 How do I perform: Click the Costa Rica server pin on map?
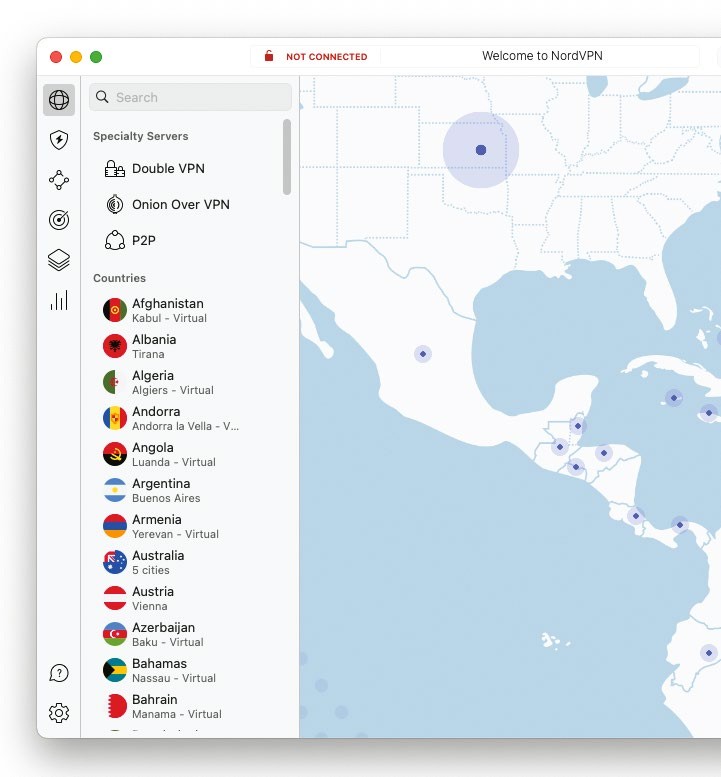point(636,516)
